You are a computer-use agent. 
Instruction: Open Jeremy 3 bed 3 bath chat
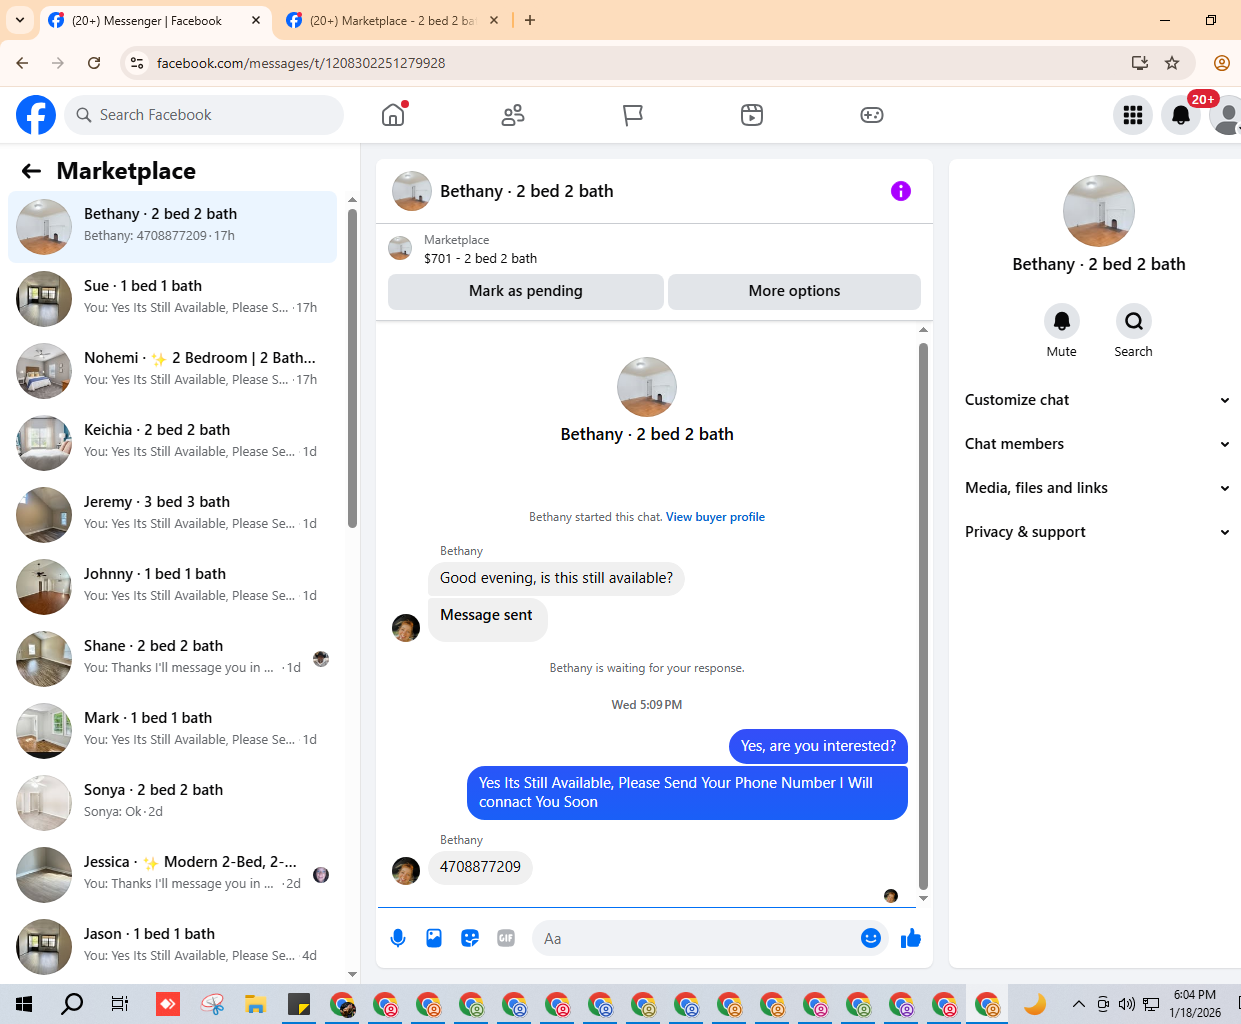pyautogui.click(x=172, y=515)
